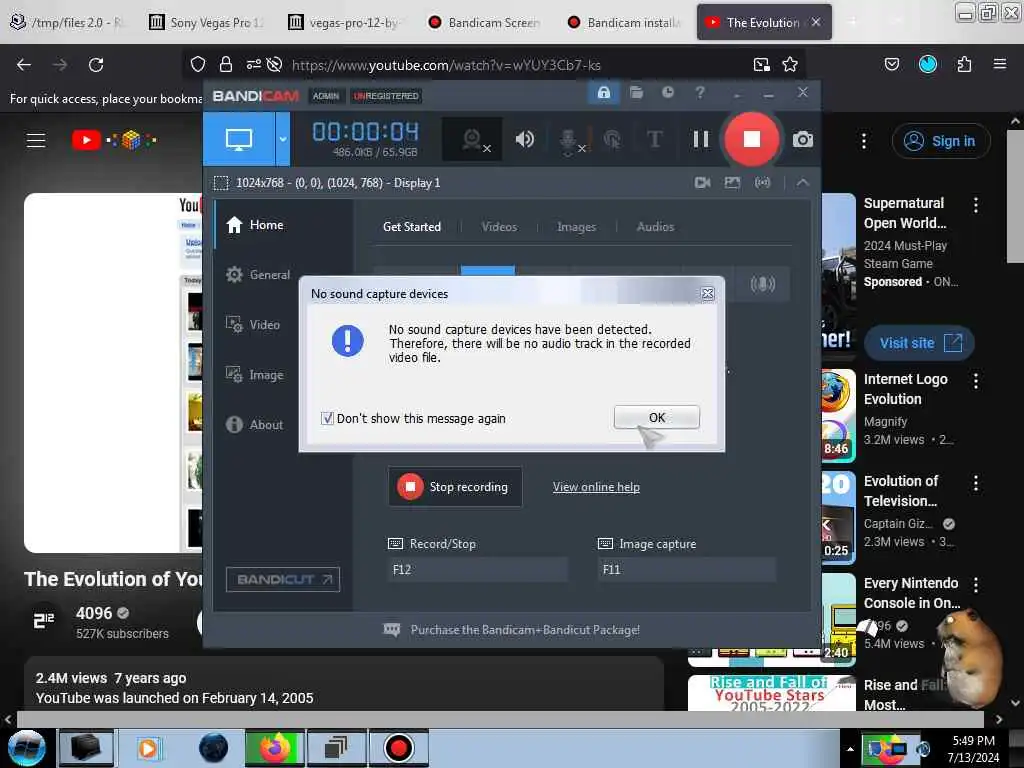Pause the Bandicam recording
Image resolution: width=1024 pixels, height=768 pixels.
[x=701, y=139]
